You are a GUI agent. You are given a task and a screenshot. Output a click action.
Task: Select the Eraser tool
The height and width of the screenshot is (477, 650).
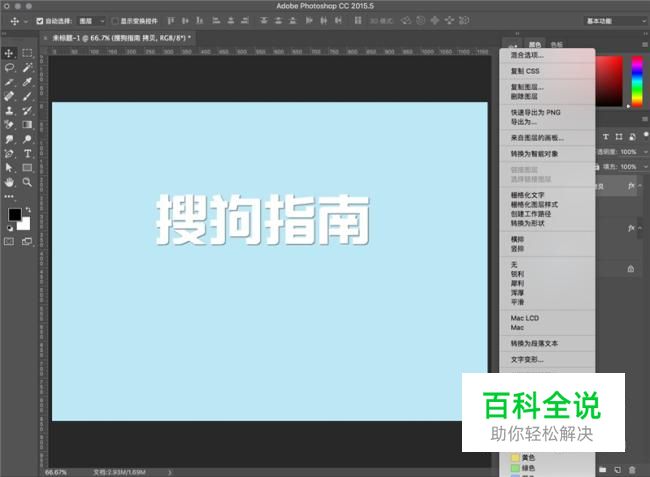tap(9, 125)
